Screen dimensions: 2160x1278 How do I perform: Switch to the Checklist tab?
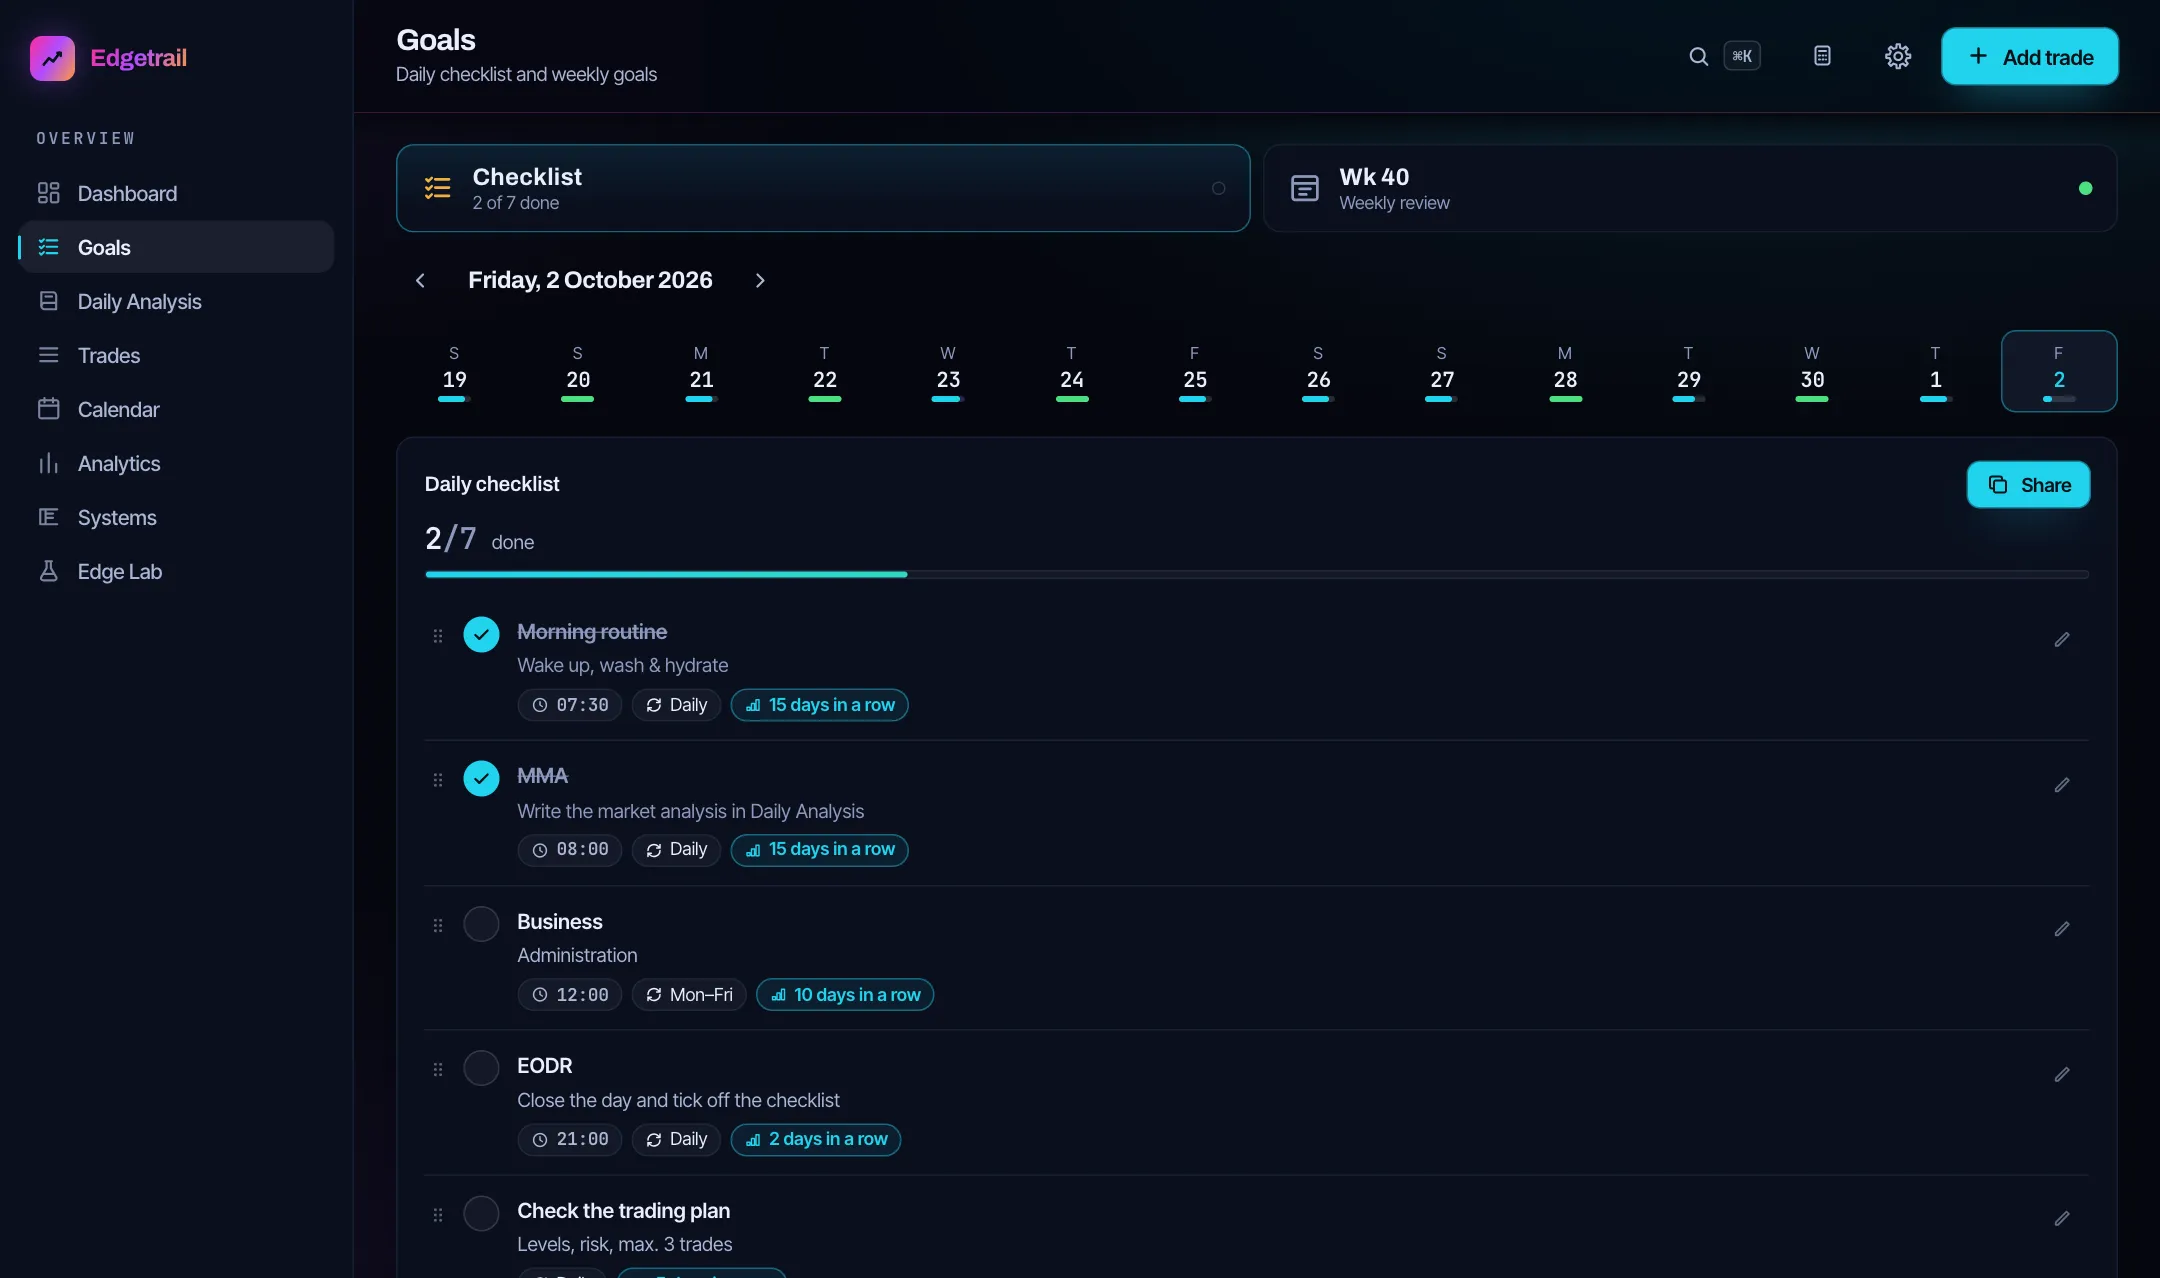coord(823,188)
